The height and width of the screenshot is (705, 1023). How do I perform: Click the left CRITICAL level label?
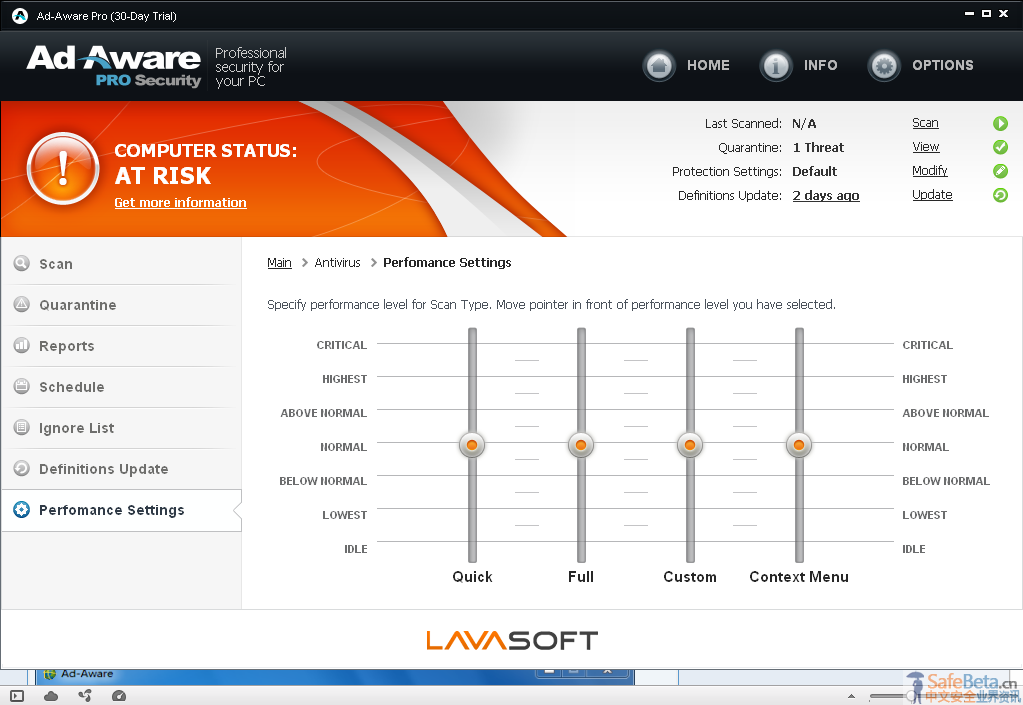(x=341, y=345)
